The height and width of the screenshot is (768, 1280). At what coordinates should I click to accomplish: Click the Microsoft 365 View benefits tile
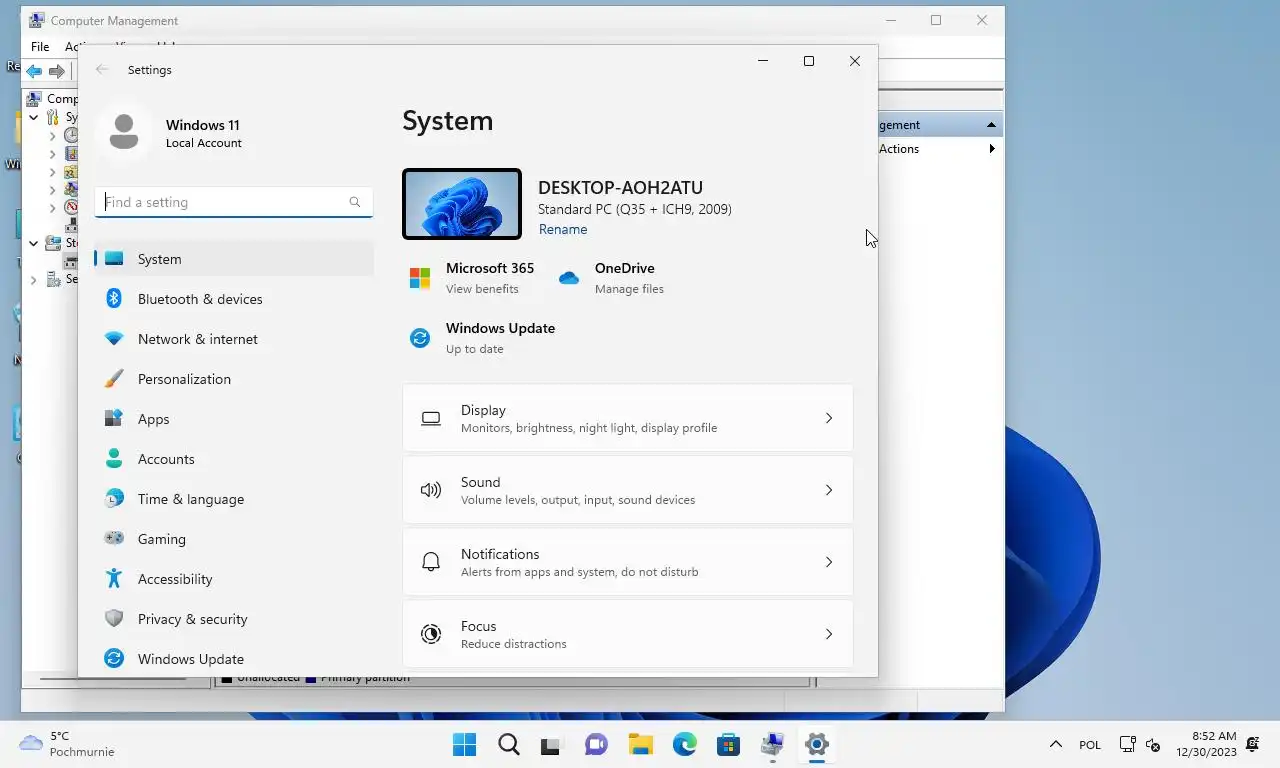click(471, 278)
